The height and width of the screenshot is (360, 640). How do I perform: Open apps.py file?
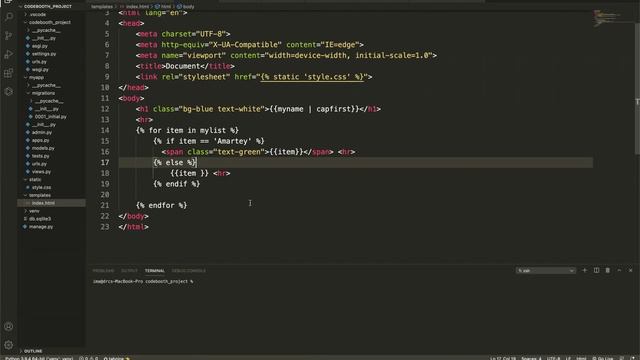[40, 140]
